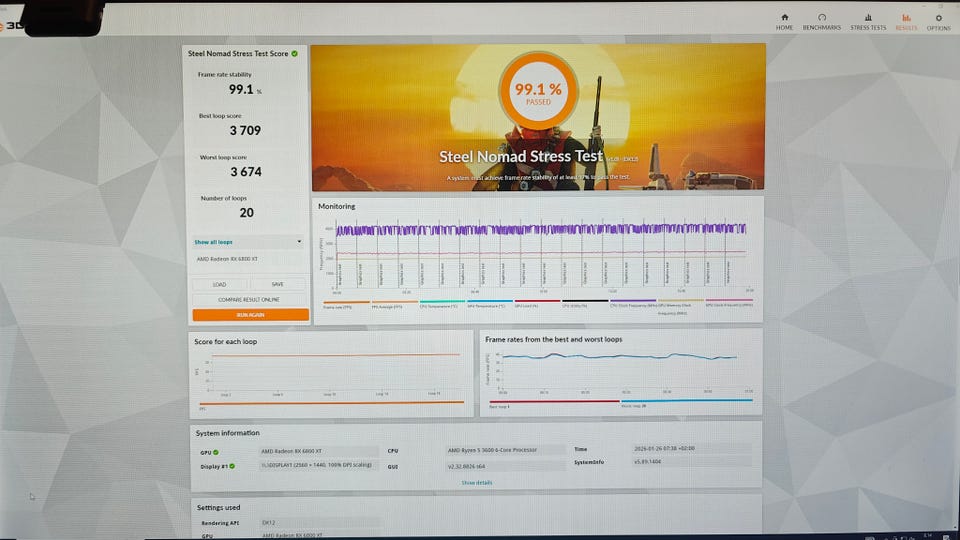Toggle FPS Average legend in Monitoring
Image resolution: width=960 pixels, height=540 pixels.
coord(394,304)
